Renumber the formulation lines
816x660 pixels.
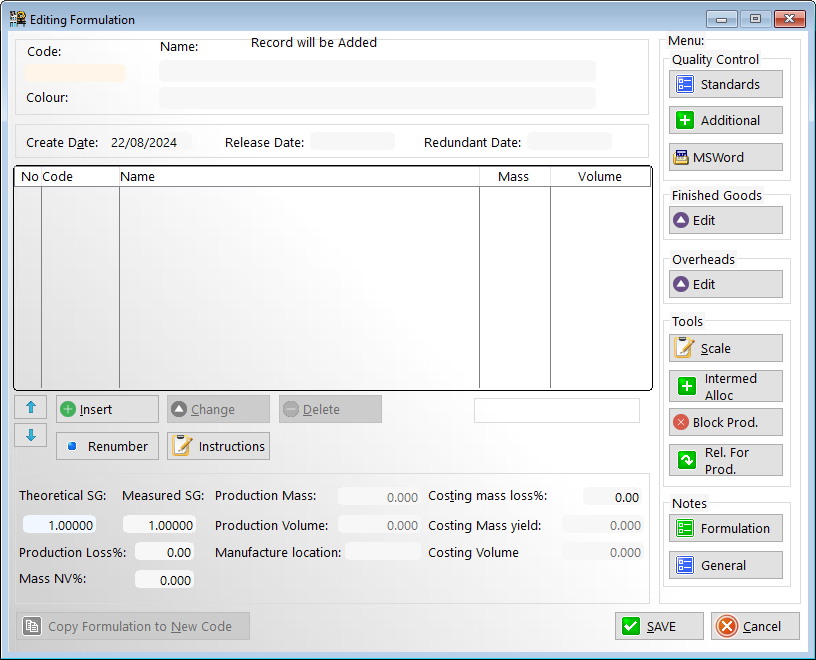107,447
